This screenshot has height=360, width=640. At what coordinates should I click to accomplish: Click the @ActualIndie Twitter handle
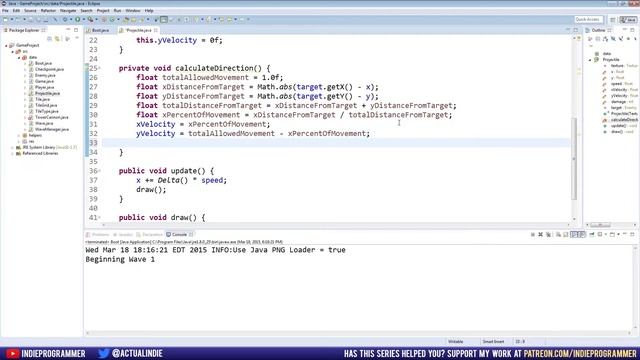(137, 353)
